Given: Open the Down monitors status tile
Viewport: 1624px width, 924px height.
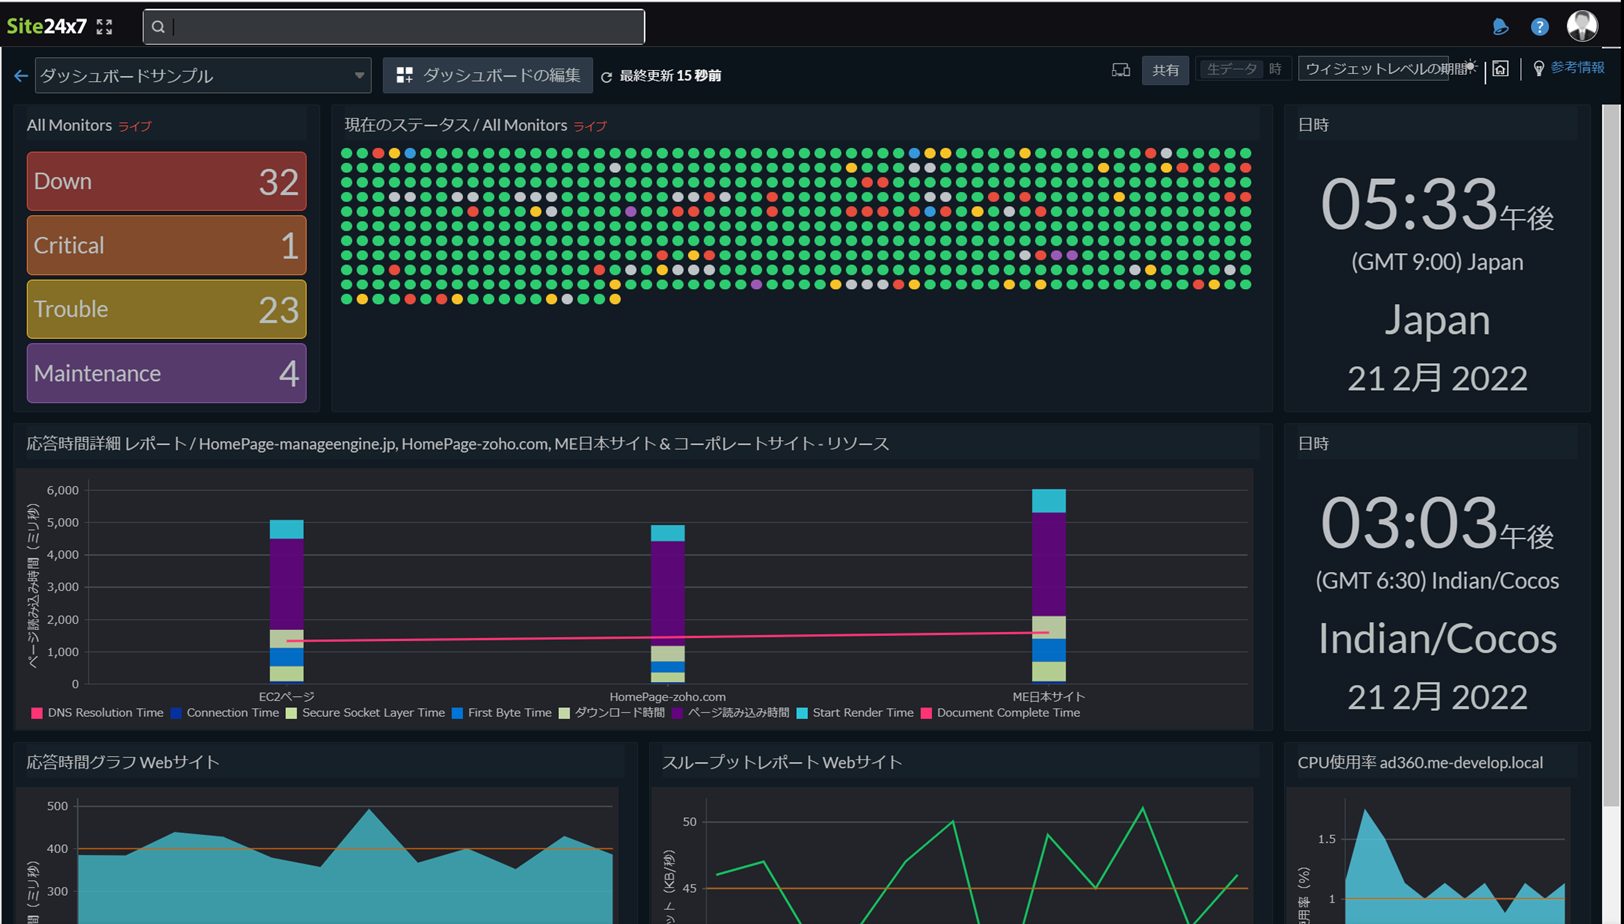Looking at the screenshot, I should tap(166, 181).
